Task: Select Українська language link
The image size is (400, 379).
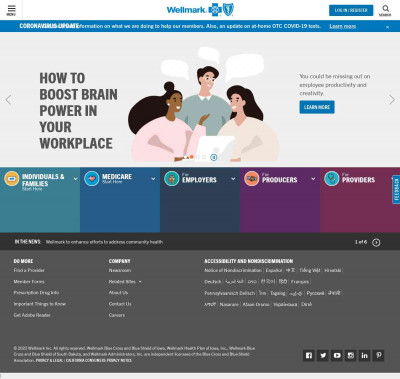Action: pos(285,304)
